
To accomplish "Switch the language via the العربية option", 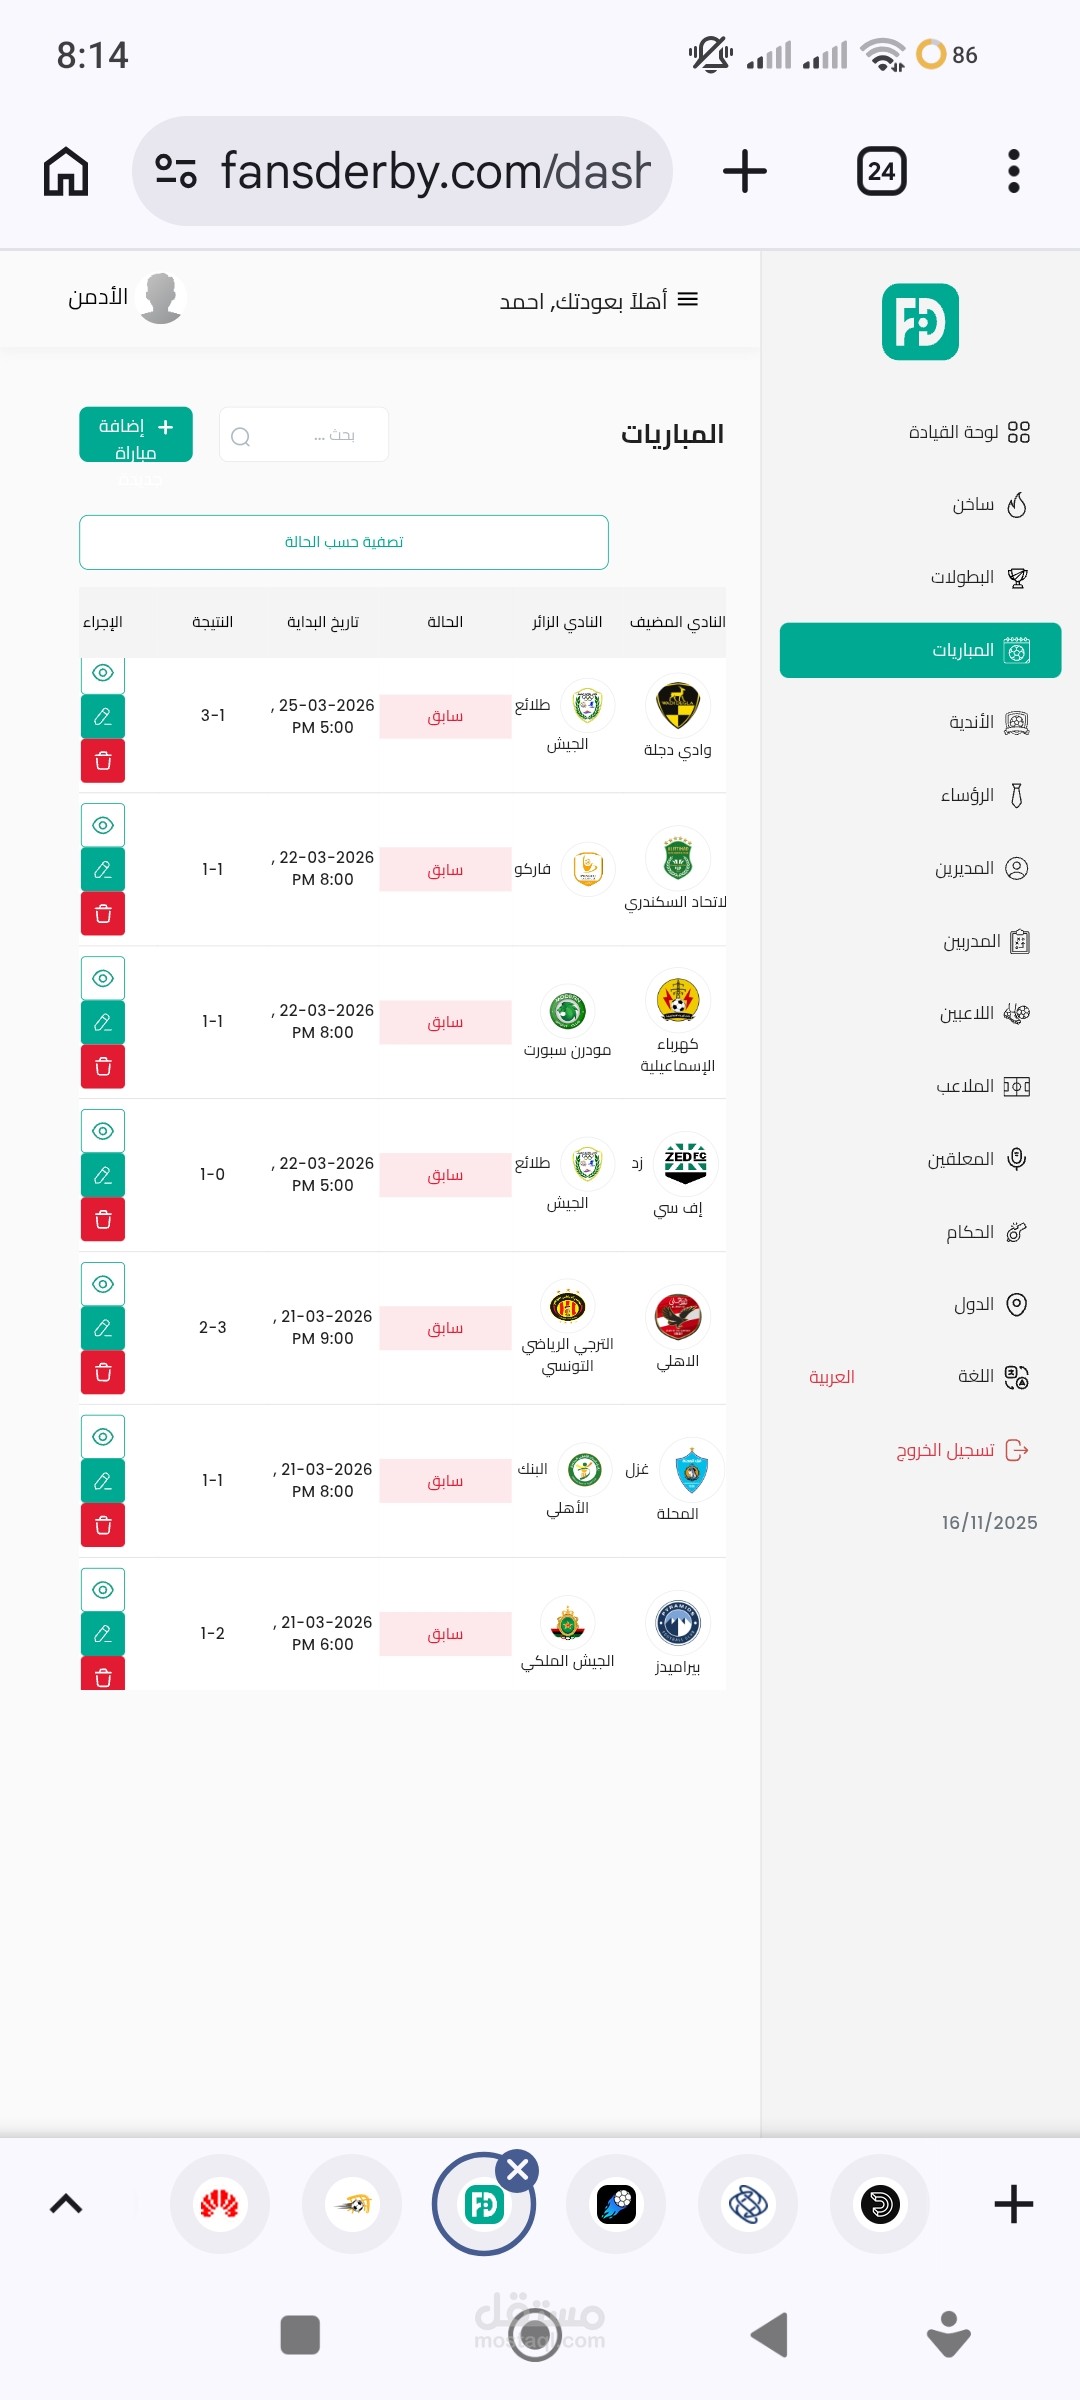I will (832, 1377).
